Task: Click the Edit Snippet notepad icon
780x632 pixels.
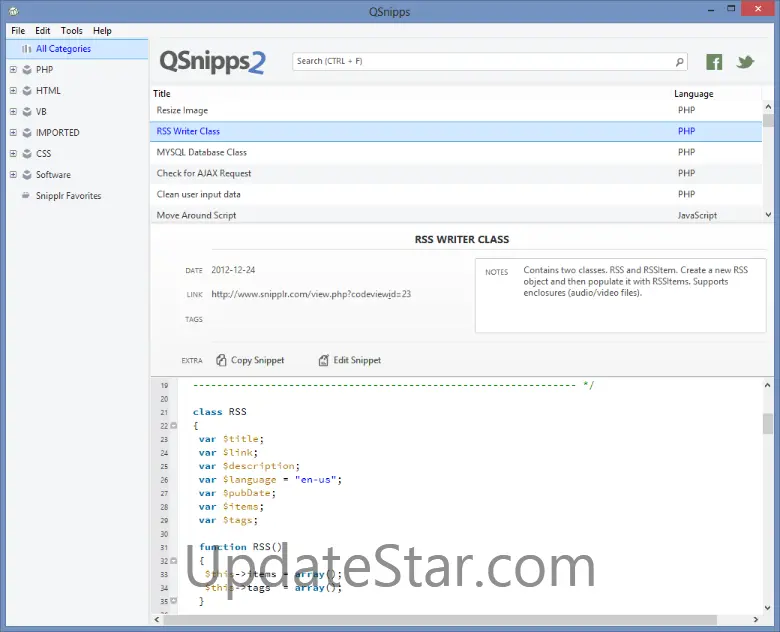Action: [x=323, y=360]
